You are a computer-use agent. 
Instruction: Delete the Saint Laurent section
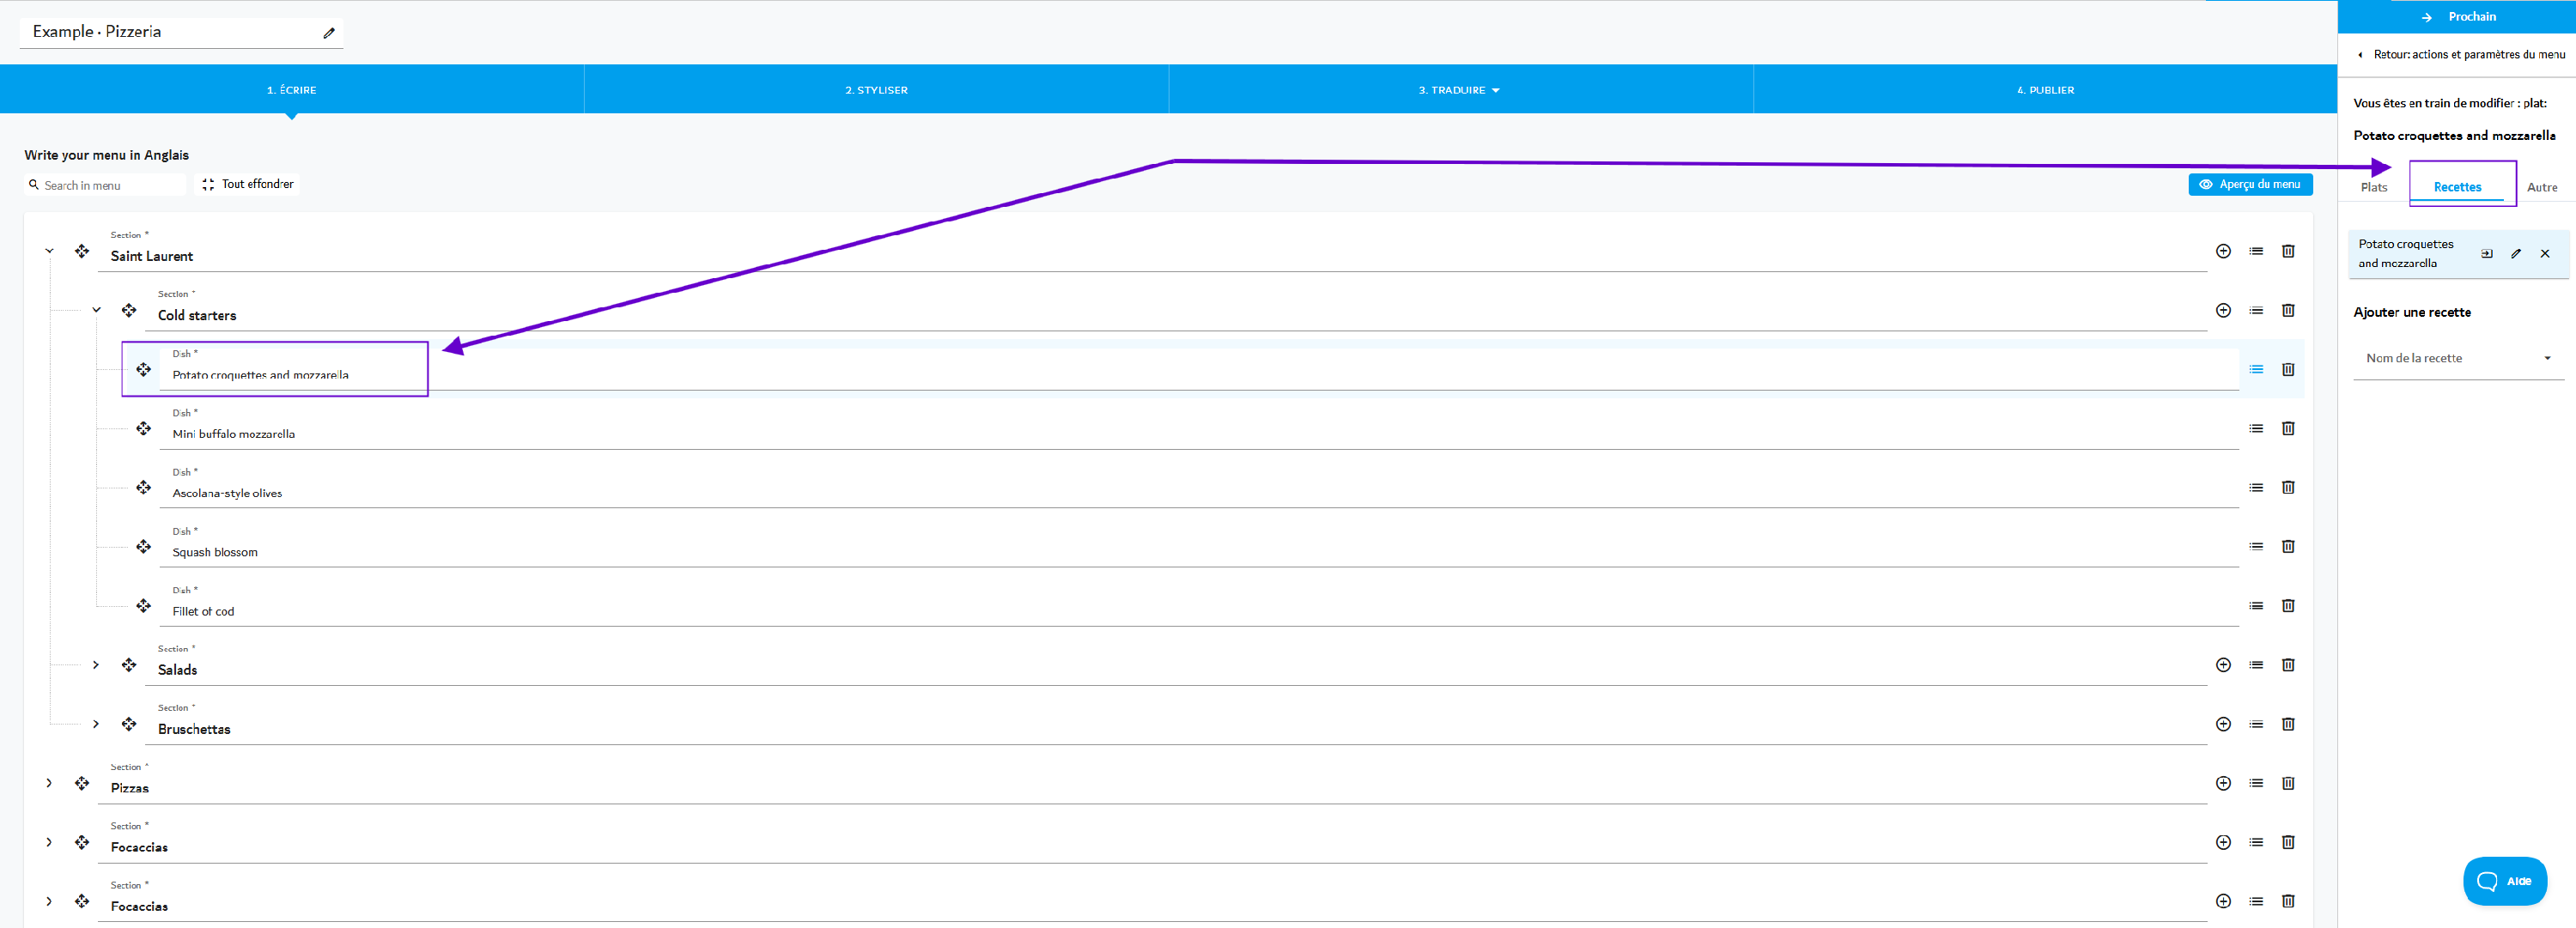[x=2287, y=251]
